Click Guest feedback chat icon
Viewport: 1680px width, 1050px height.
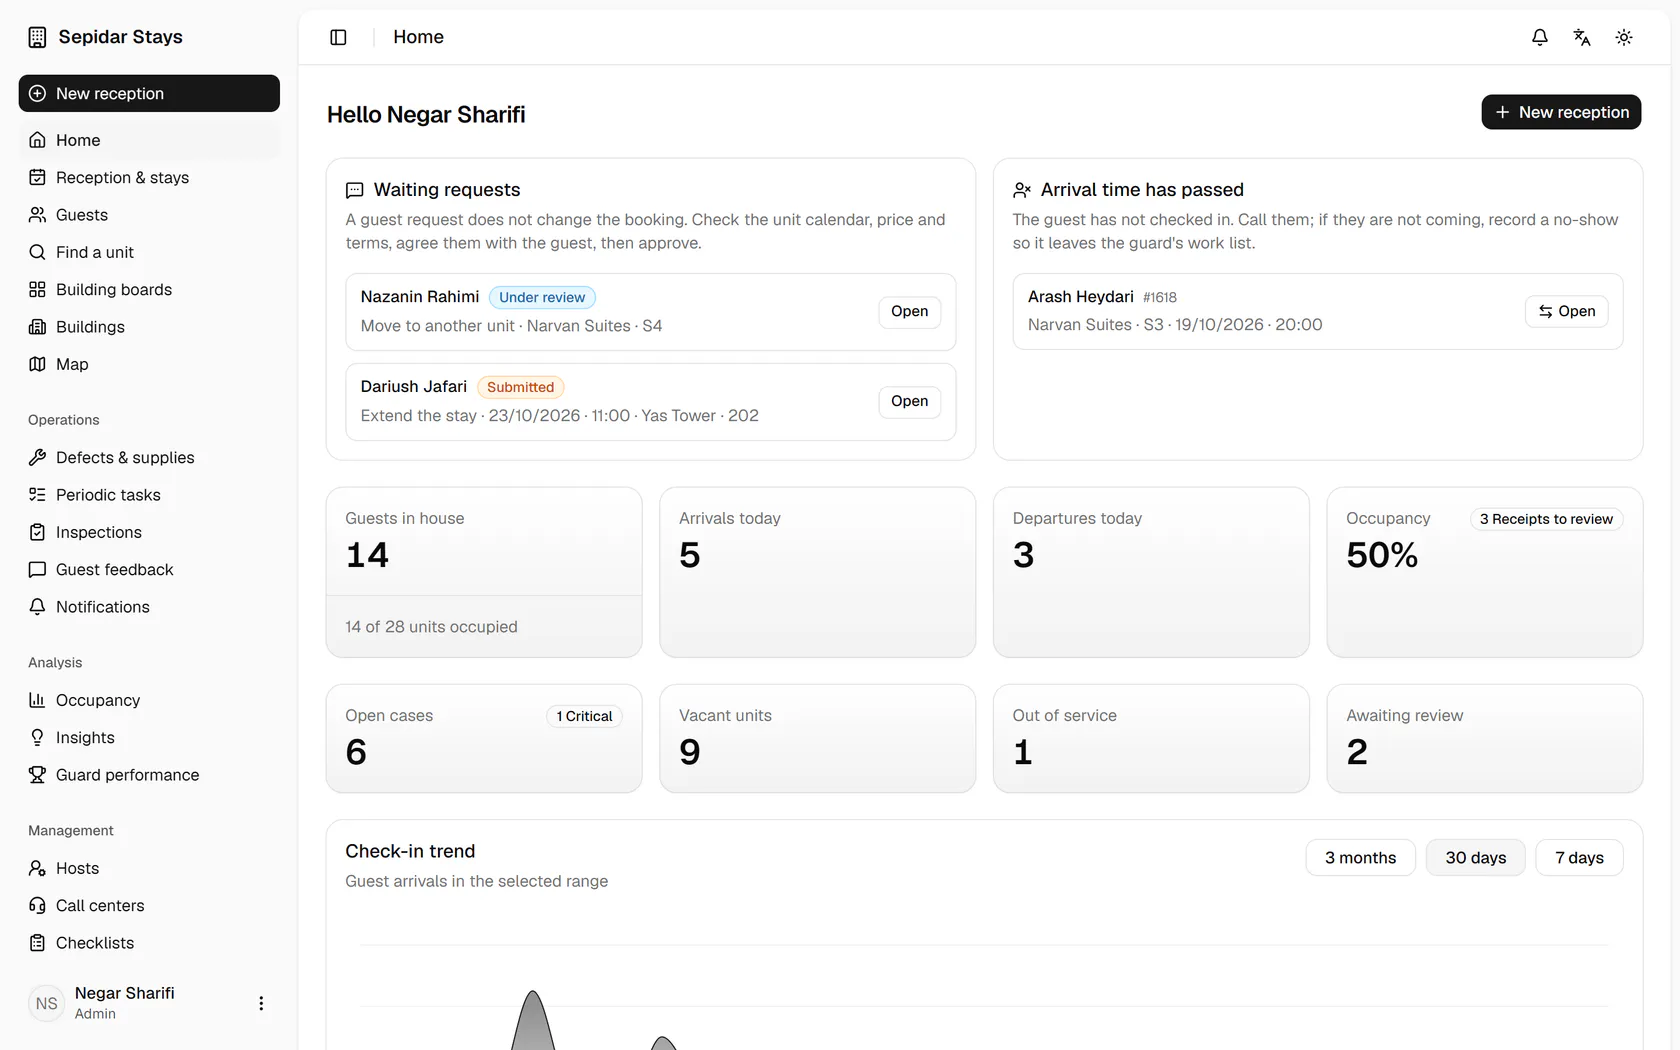pos(37,569)
